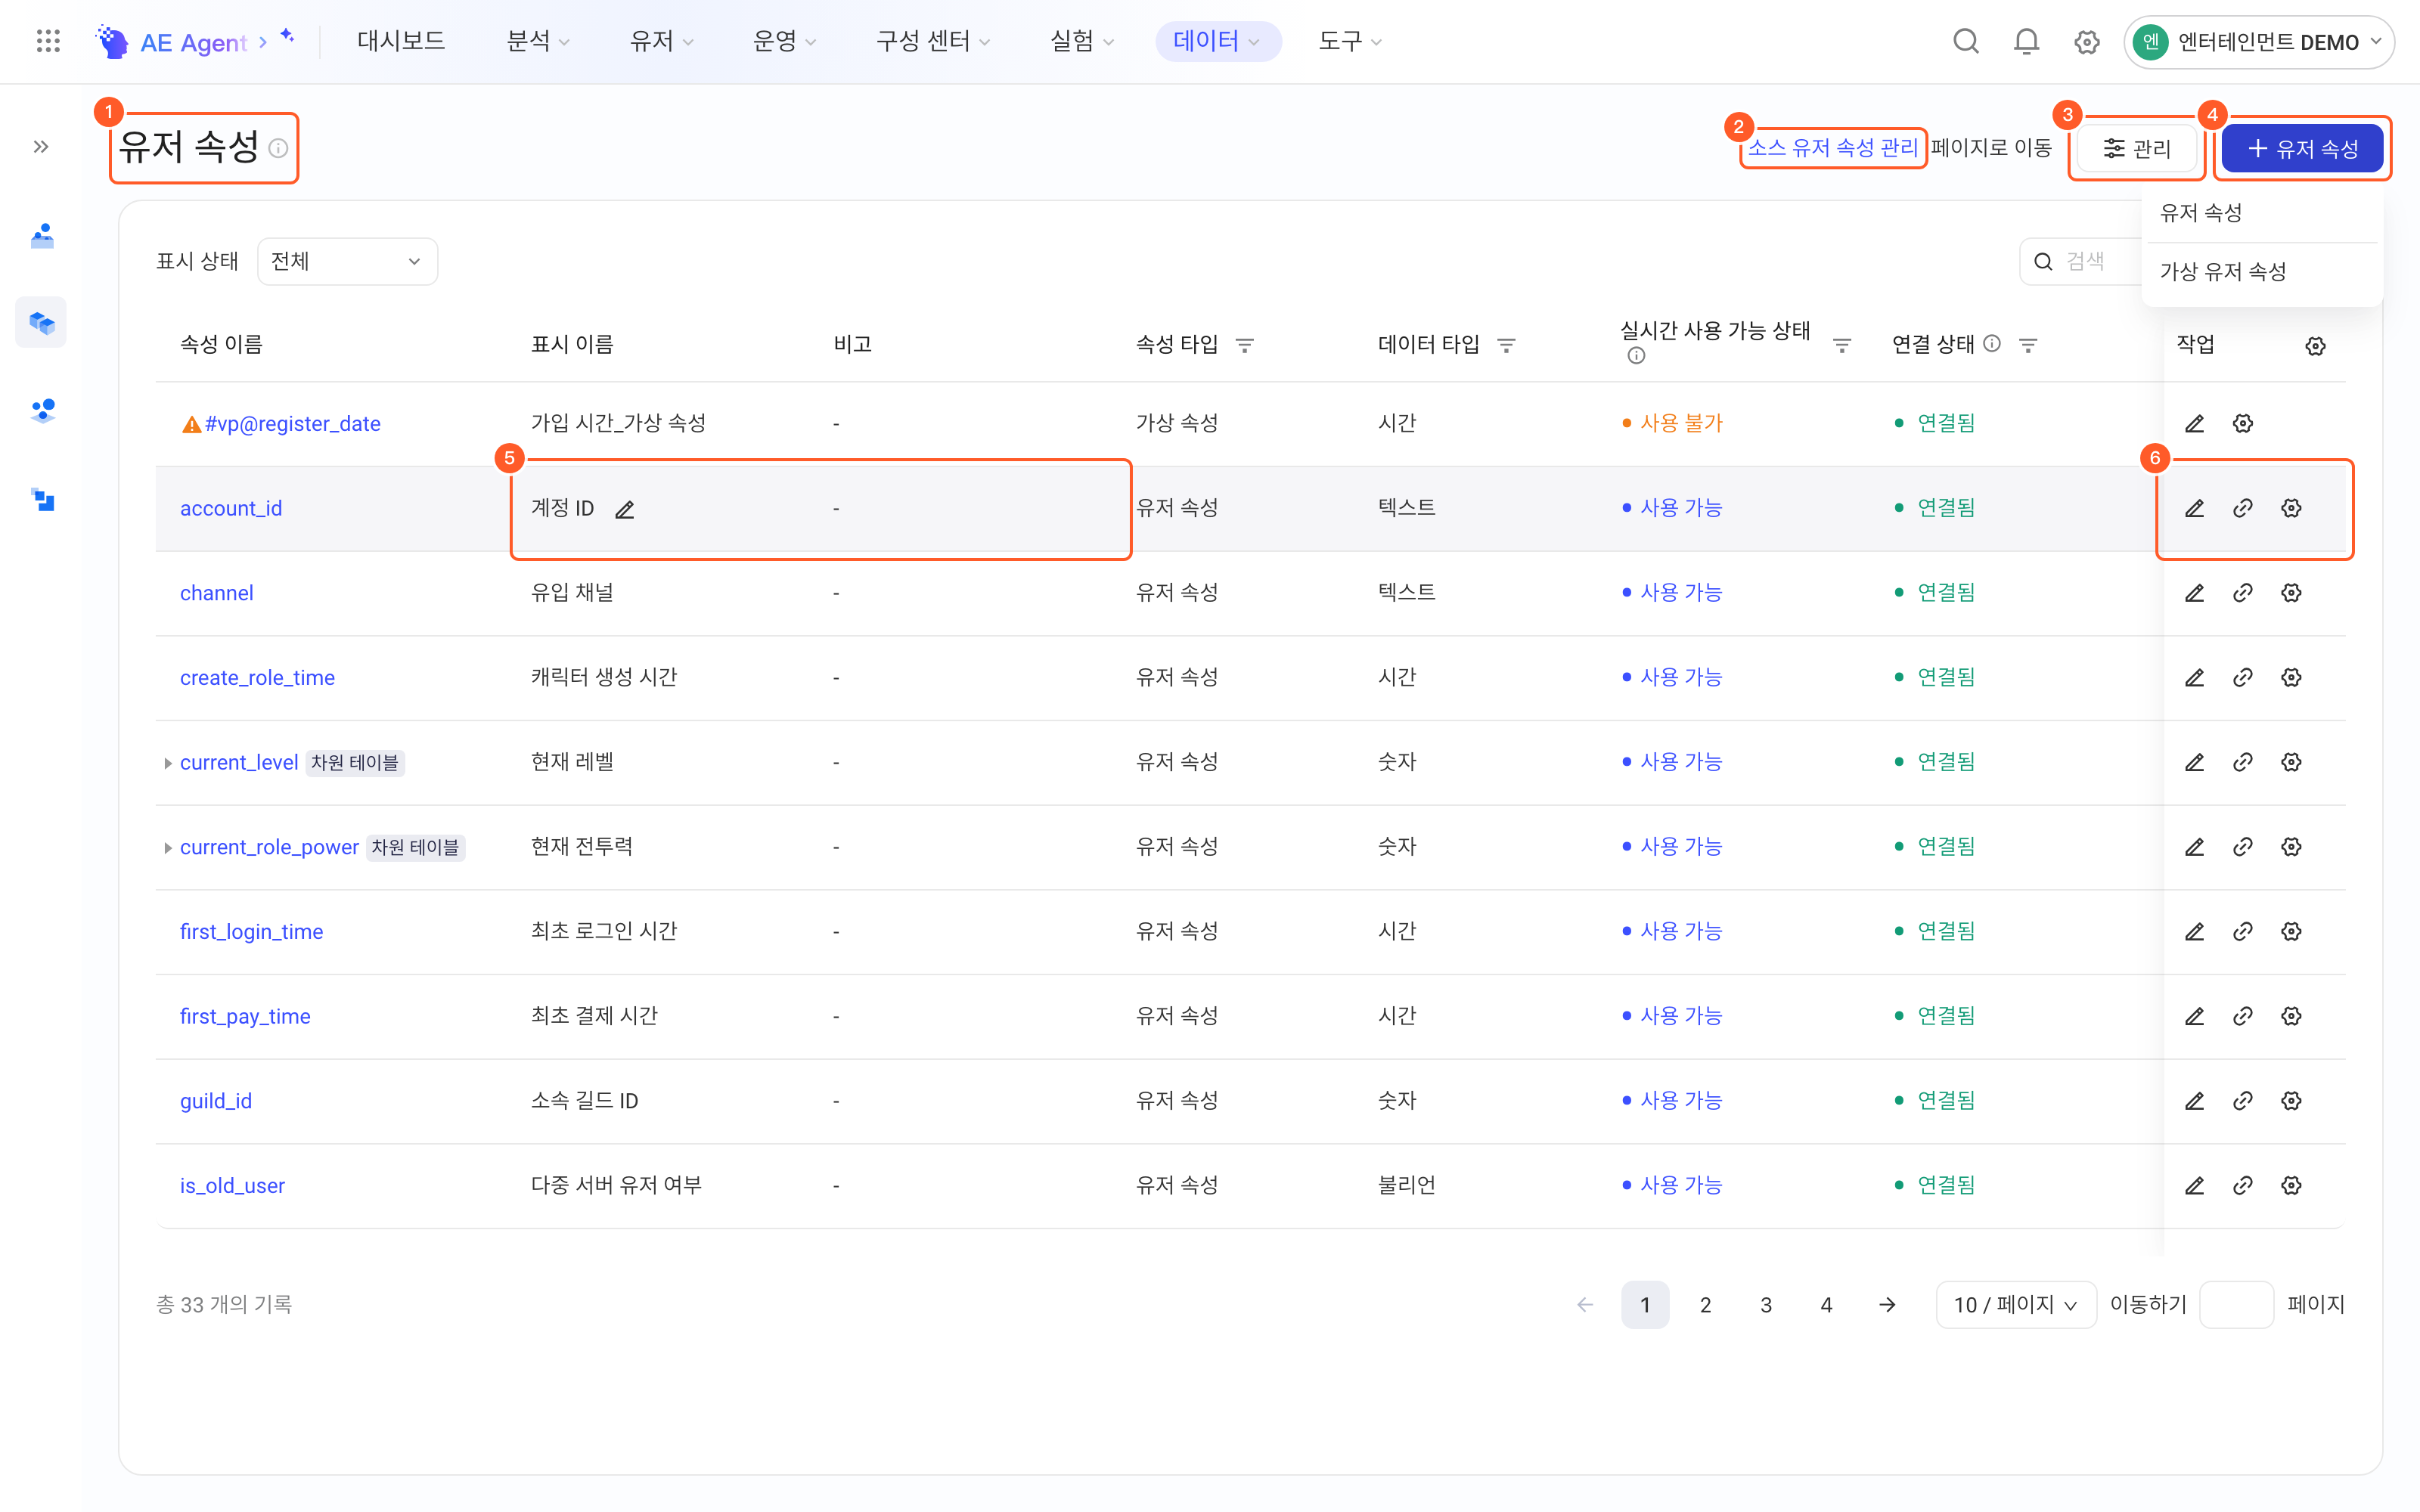2420x1512 pixels.
Task: Click the 연결 상태 filter icon
Action: pyautogui.click(x=2028, y=345)
